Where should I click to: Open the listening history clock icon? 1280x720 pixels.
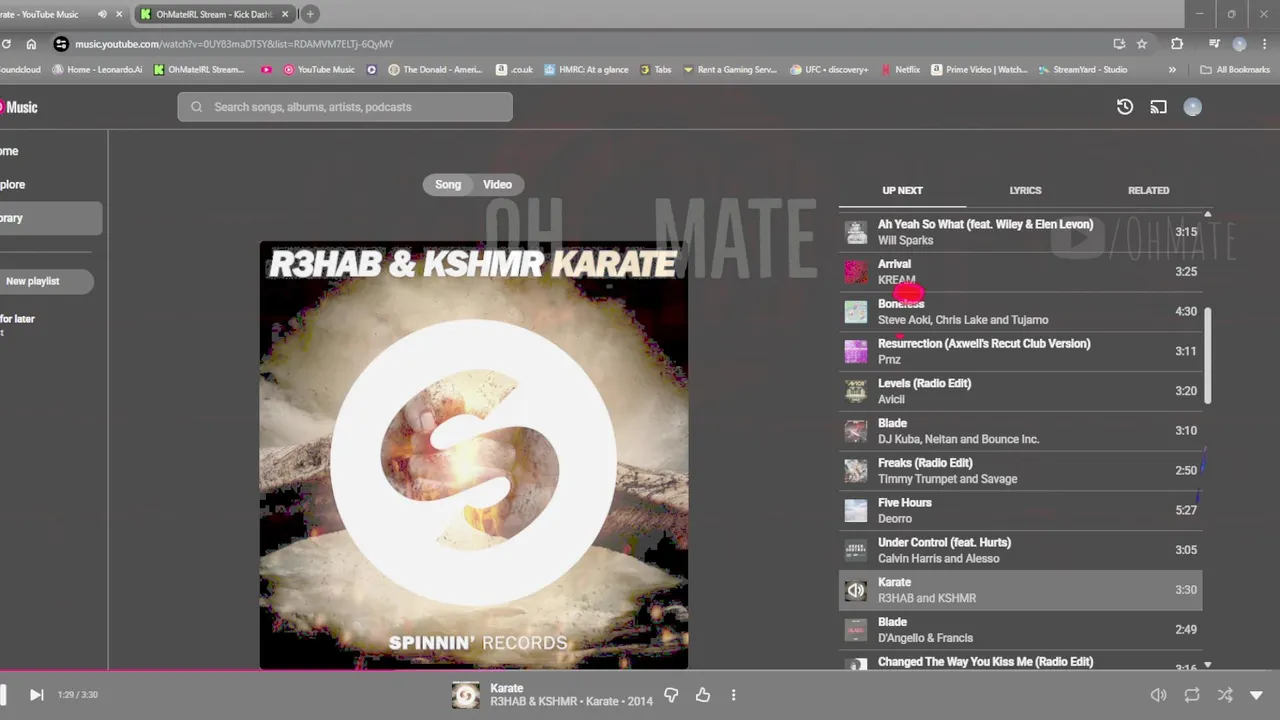[1125, 107]
